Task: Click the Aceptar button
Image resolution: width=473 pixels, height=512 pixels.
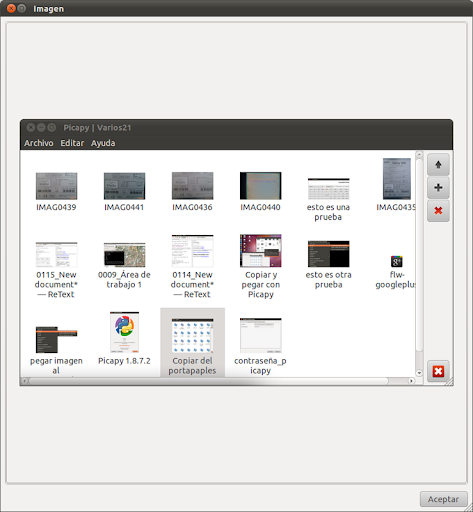Action: point(443,499)
